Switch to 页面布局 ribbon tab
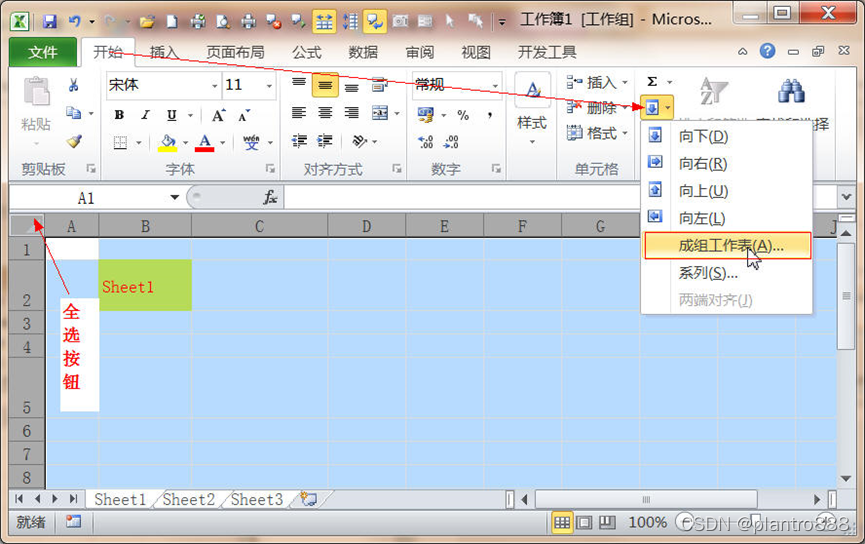The height and width of the screenshot is (544, 865). 236,52
